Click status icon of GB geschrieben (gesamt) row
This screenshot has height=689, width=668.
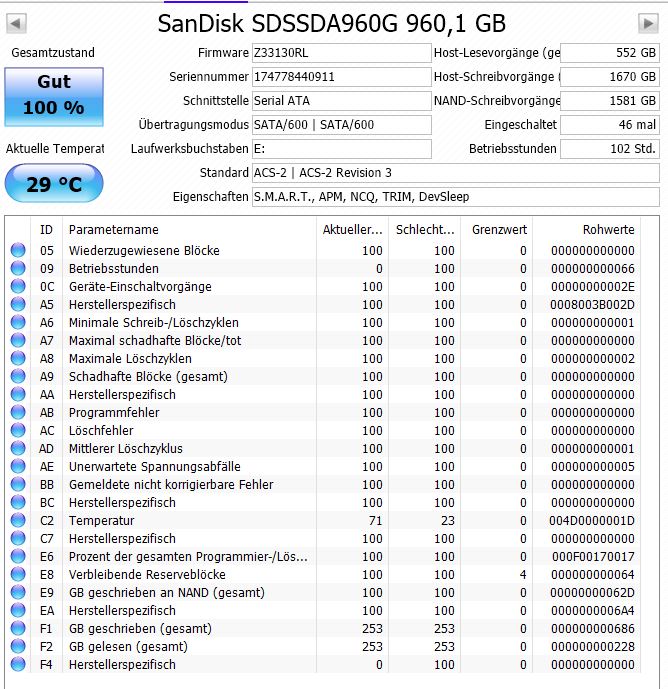[x=18, y=628]
